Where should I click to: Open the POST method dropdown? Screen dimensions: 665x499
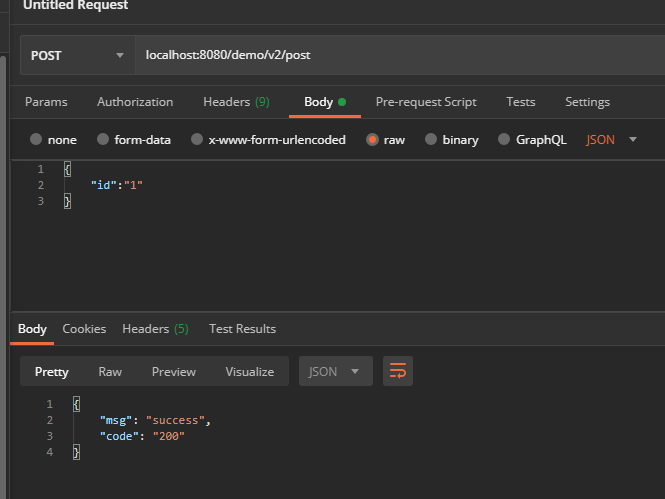click(78, 55)
